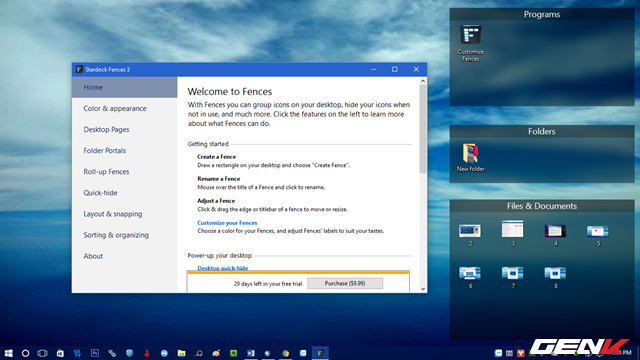
Task: Click the Rename a Fence heading
Action: click(218, 179)
